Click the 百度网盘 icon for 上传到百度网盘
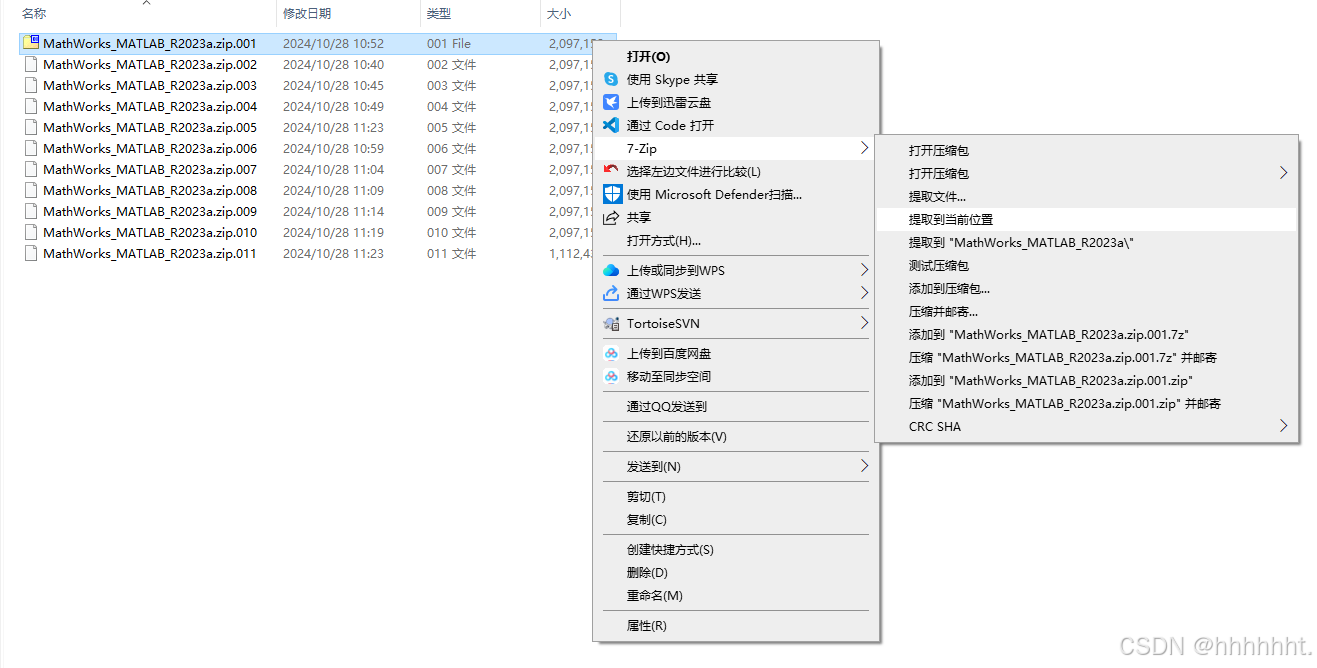The width and height of the screenshot is (1317, 668). tap(611, 354)
